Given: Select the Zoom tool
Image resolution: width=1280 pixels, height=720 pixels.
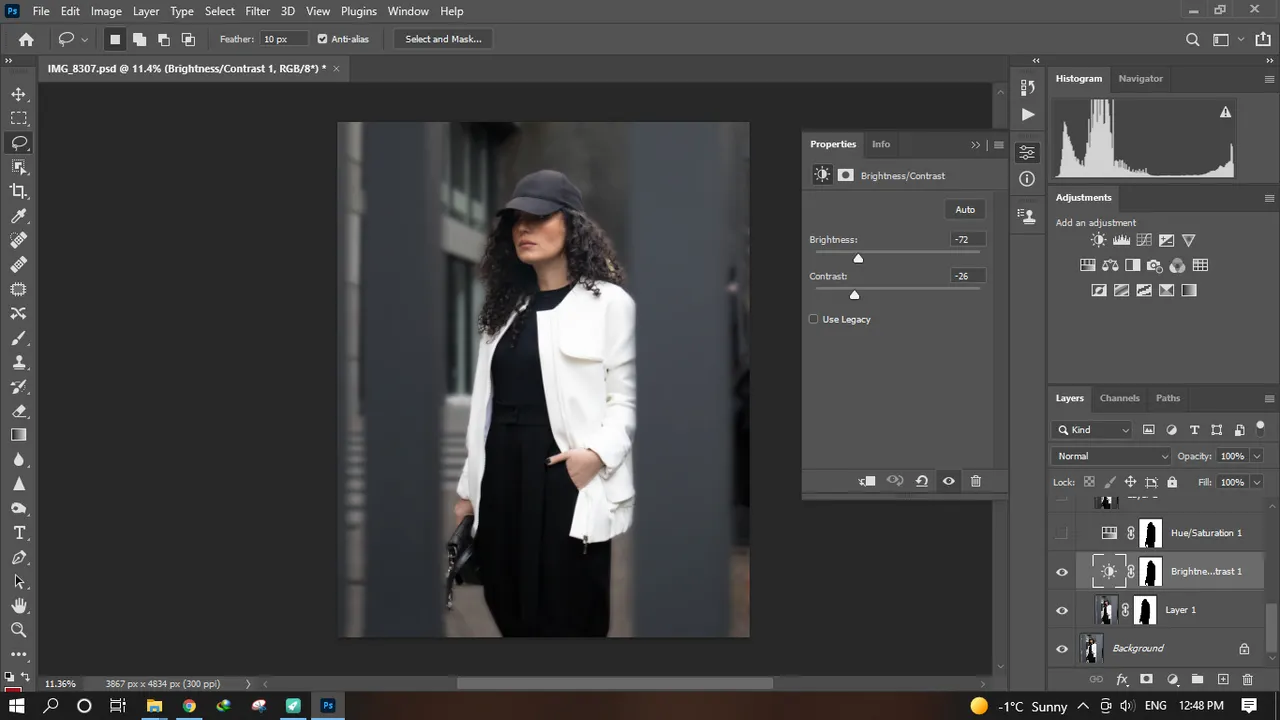Looking at the screenshot, I should (19, 630).
